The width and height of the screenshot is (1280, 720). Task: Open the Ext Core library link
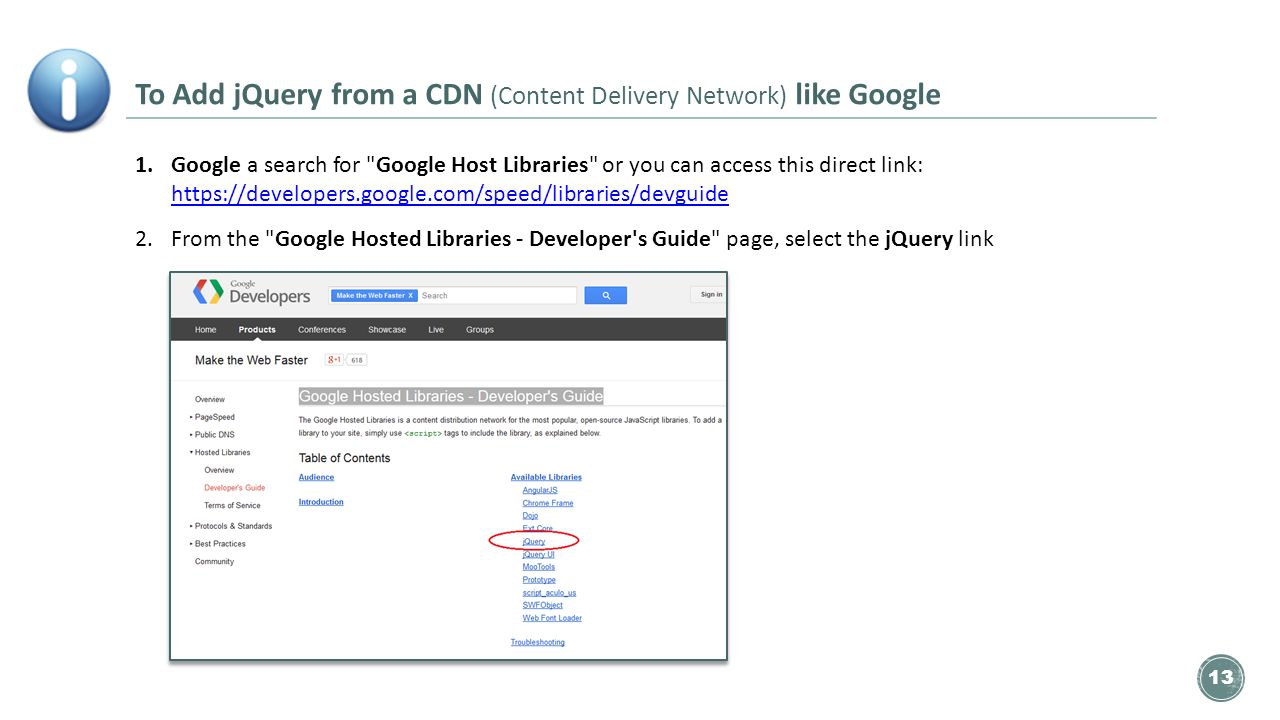click(x=537, y=529)
